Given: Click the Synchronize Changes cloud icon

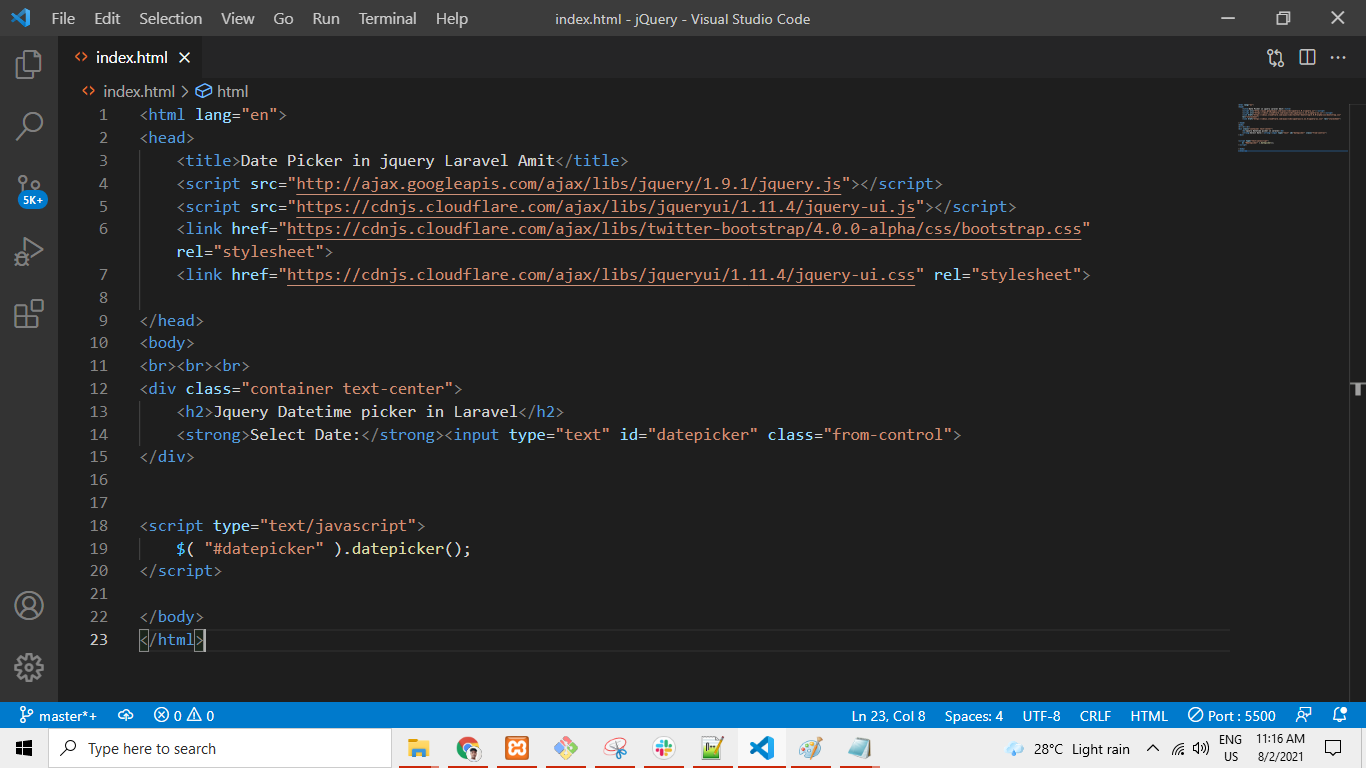Looking at the screenshot, I should (126, 716).
